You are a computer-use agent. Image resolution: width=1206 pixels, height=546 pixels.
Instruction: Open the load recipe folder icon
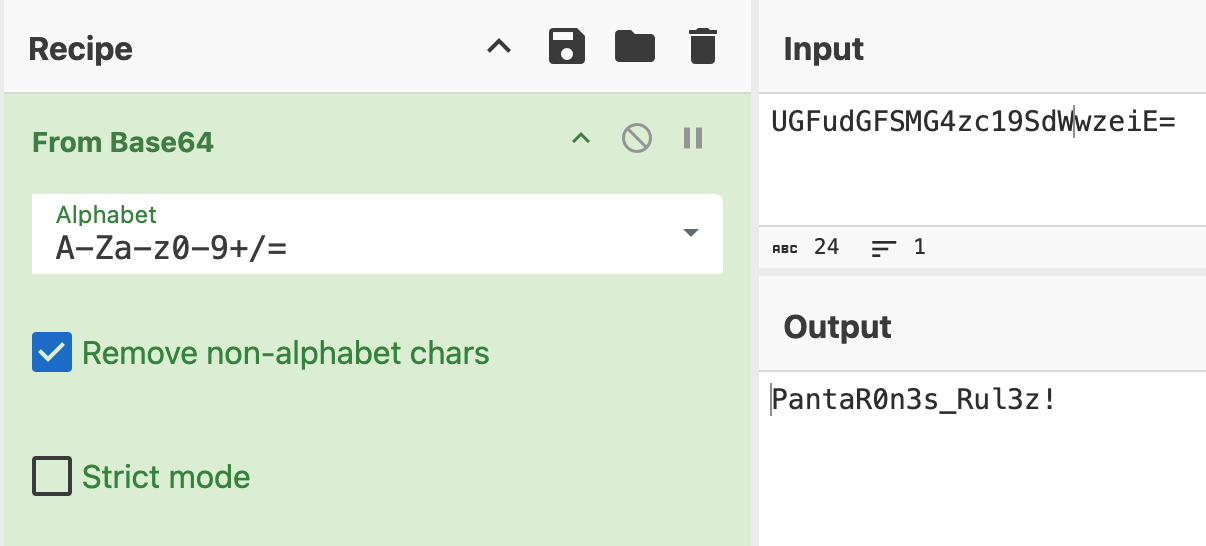(x=635, y=47)
